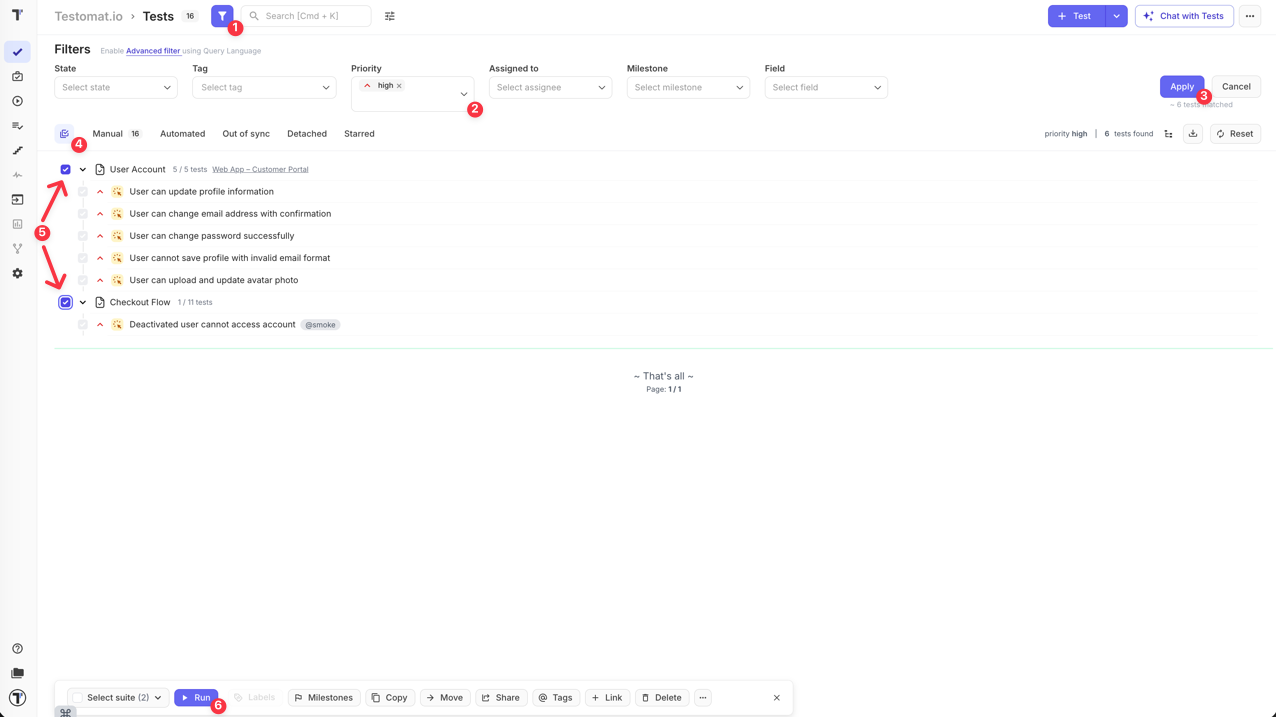Open the Imports arrow-box icon in the sidebar

[x=17, y=200]
